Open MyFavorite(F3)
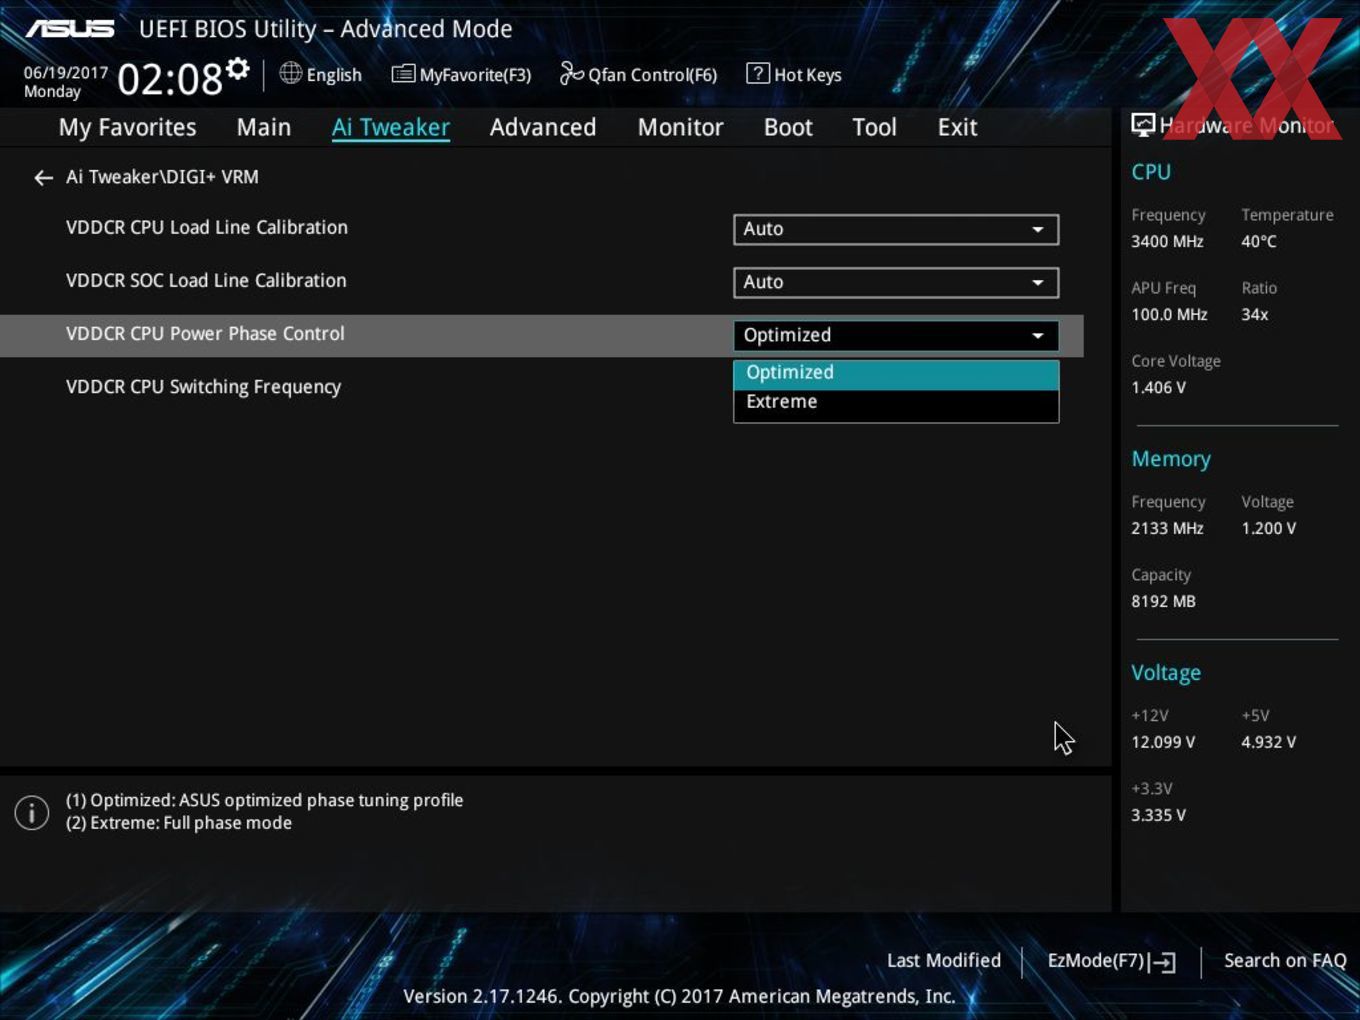Viewport: 1360px width, 1020px height. pos(462,74)
